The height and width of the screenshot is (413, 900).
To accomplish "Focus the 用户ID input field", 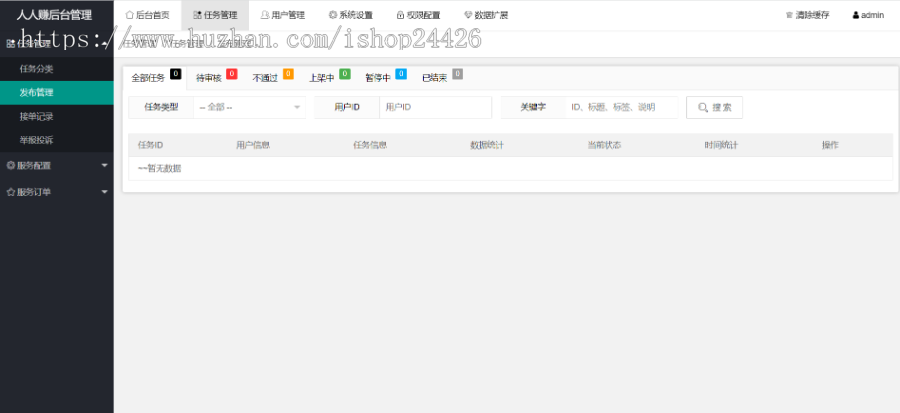I will (436, 107).
